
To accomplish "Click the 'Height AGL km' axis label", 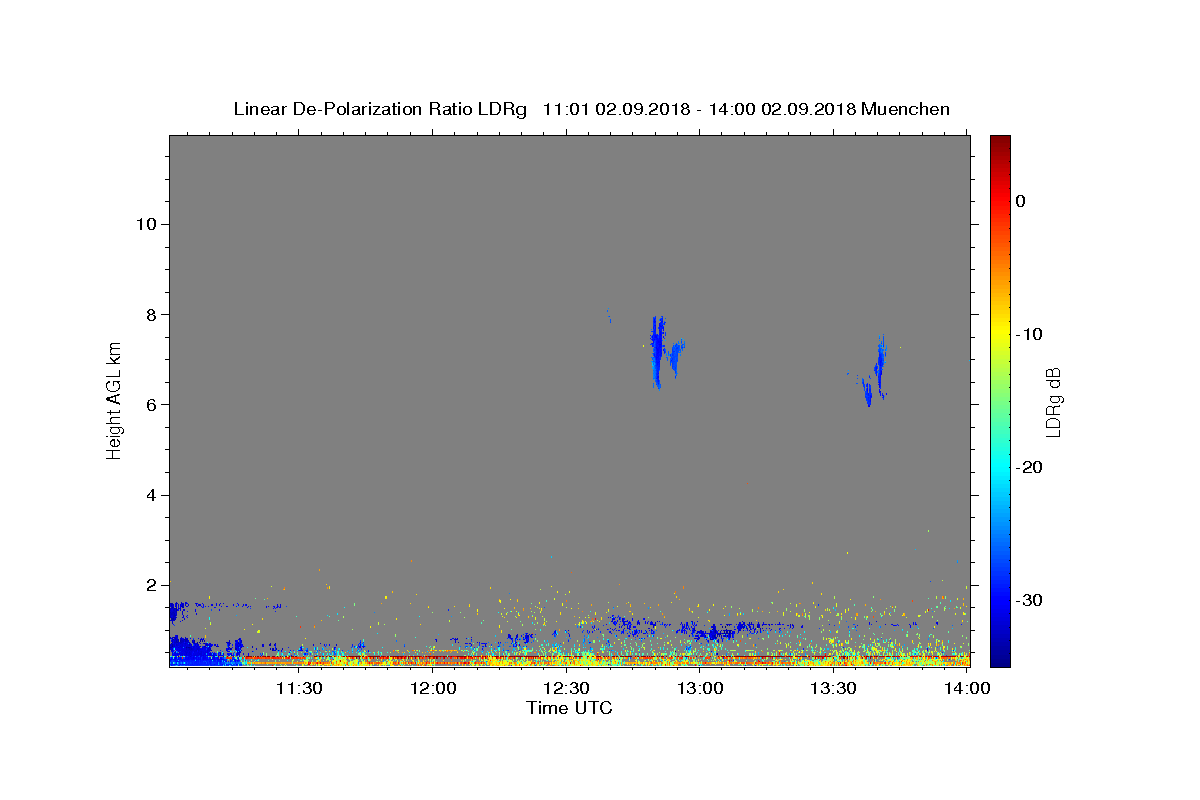I will click(x=114, y=401).
